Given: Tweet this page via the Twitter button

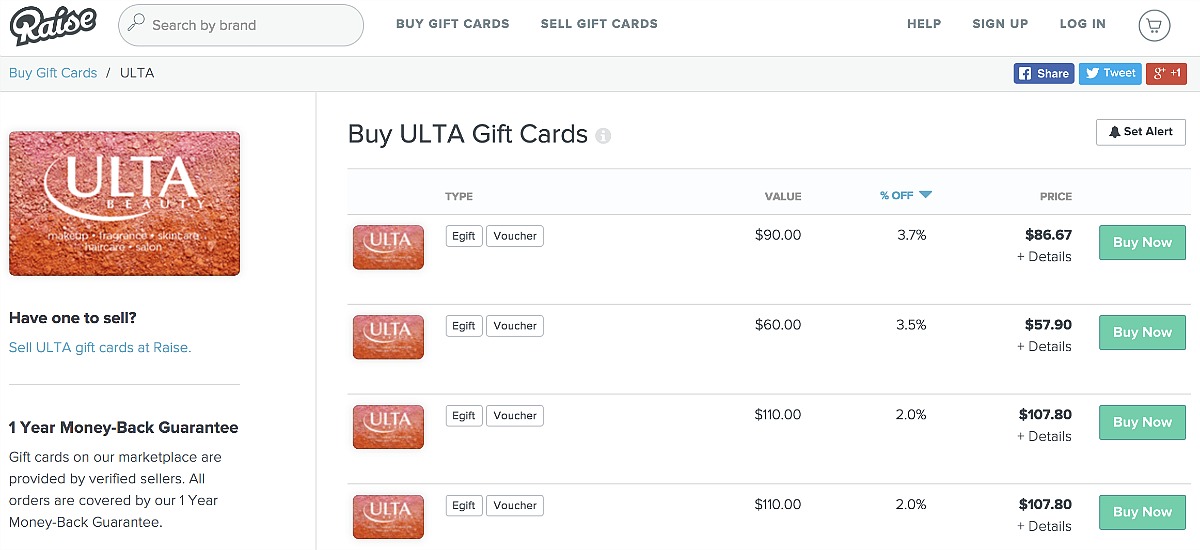Looking at the screenshot, I should coord(1110,73).
